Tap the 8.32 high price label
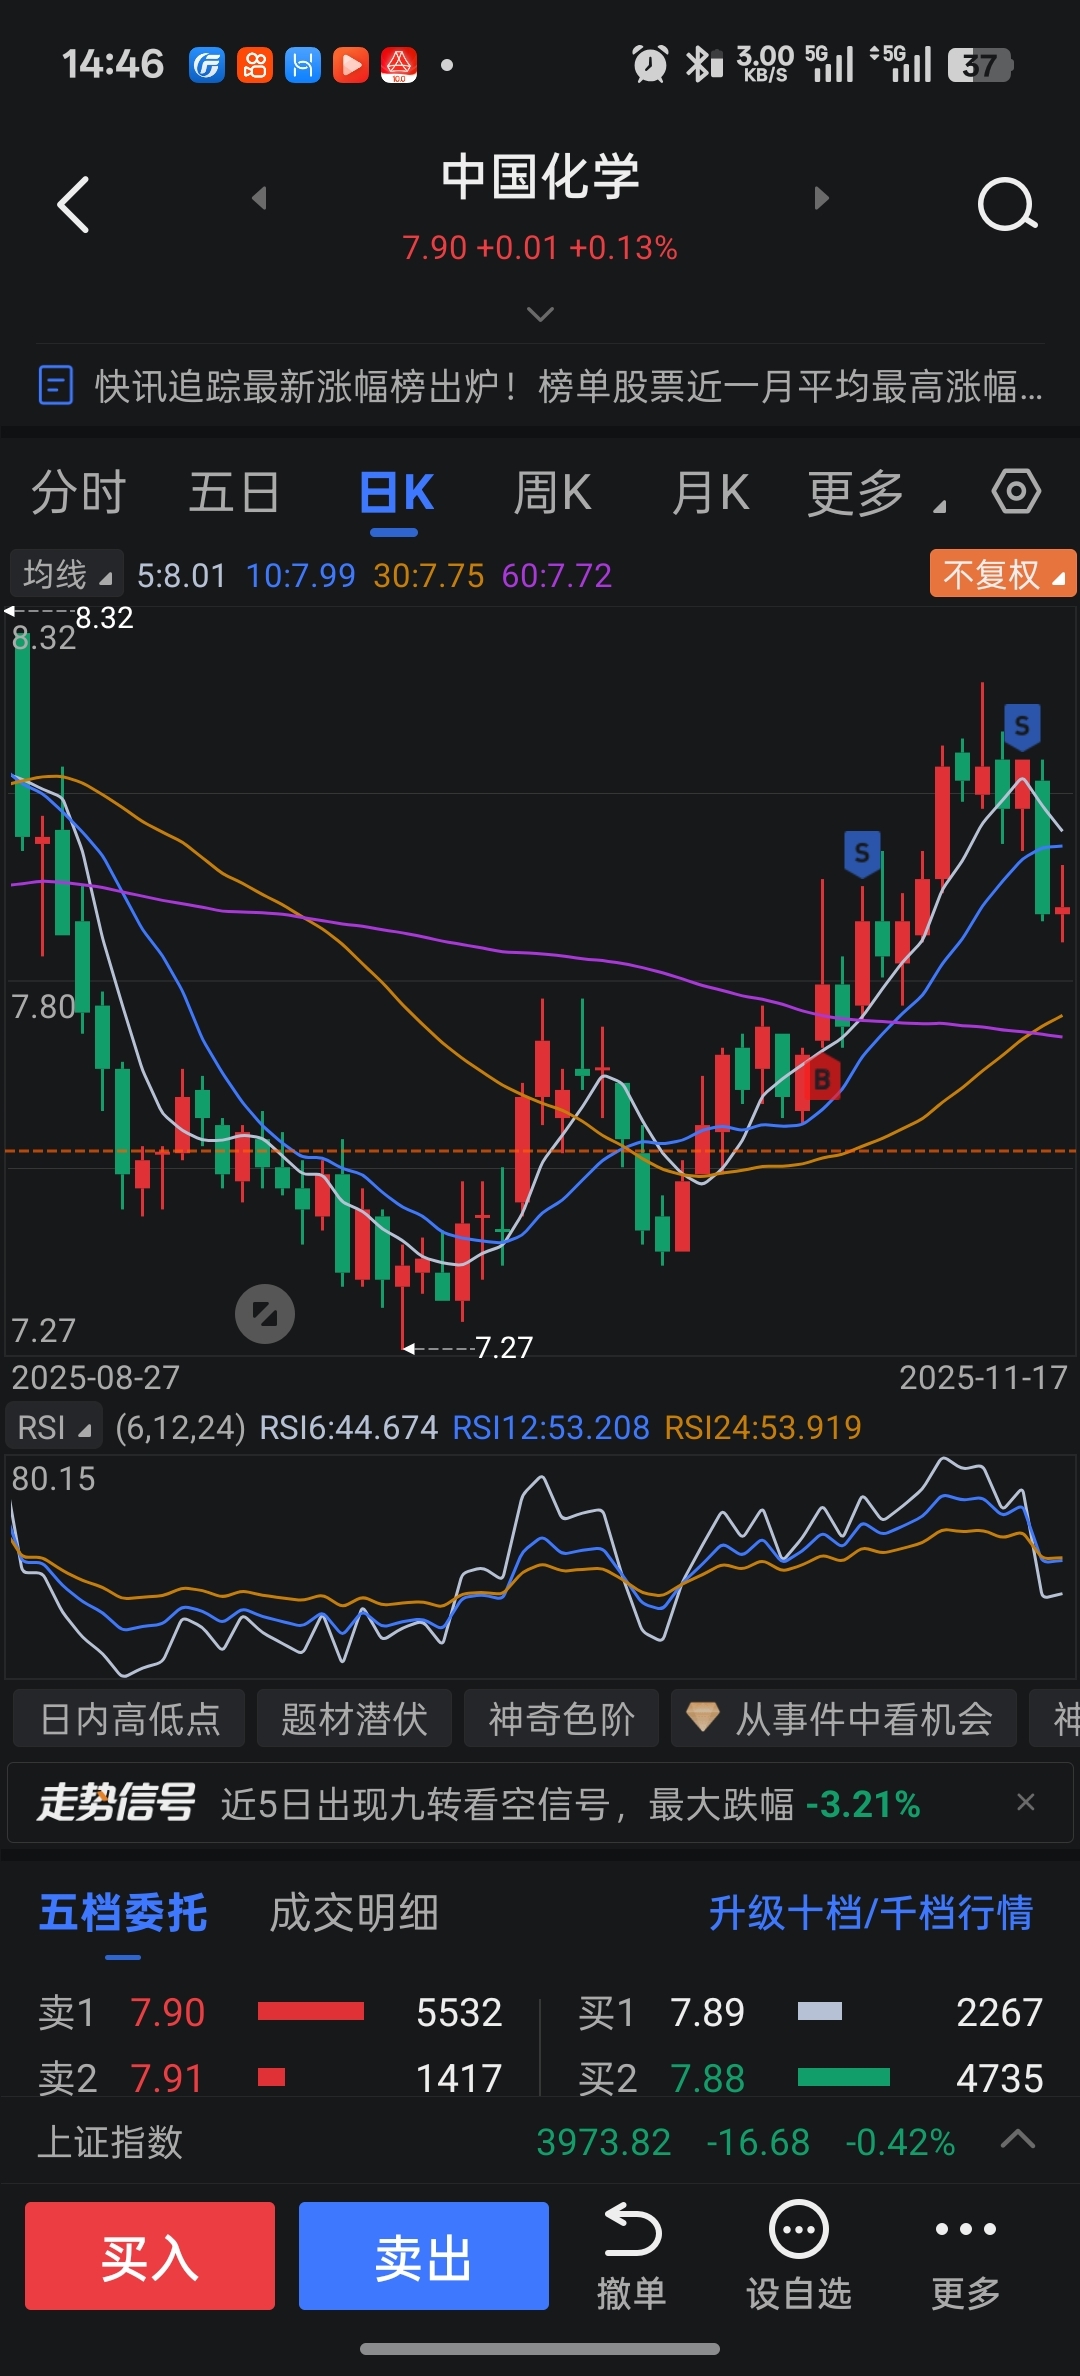 coord(104,618)
